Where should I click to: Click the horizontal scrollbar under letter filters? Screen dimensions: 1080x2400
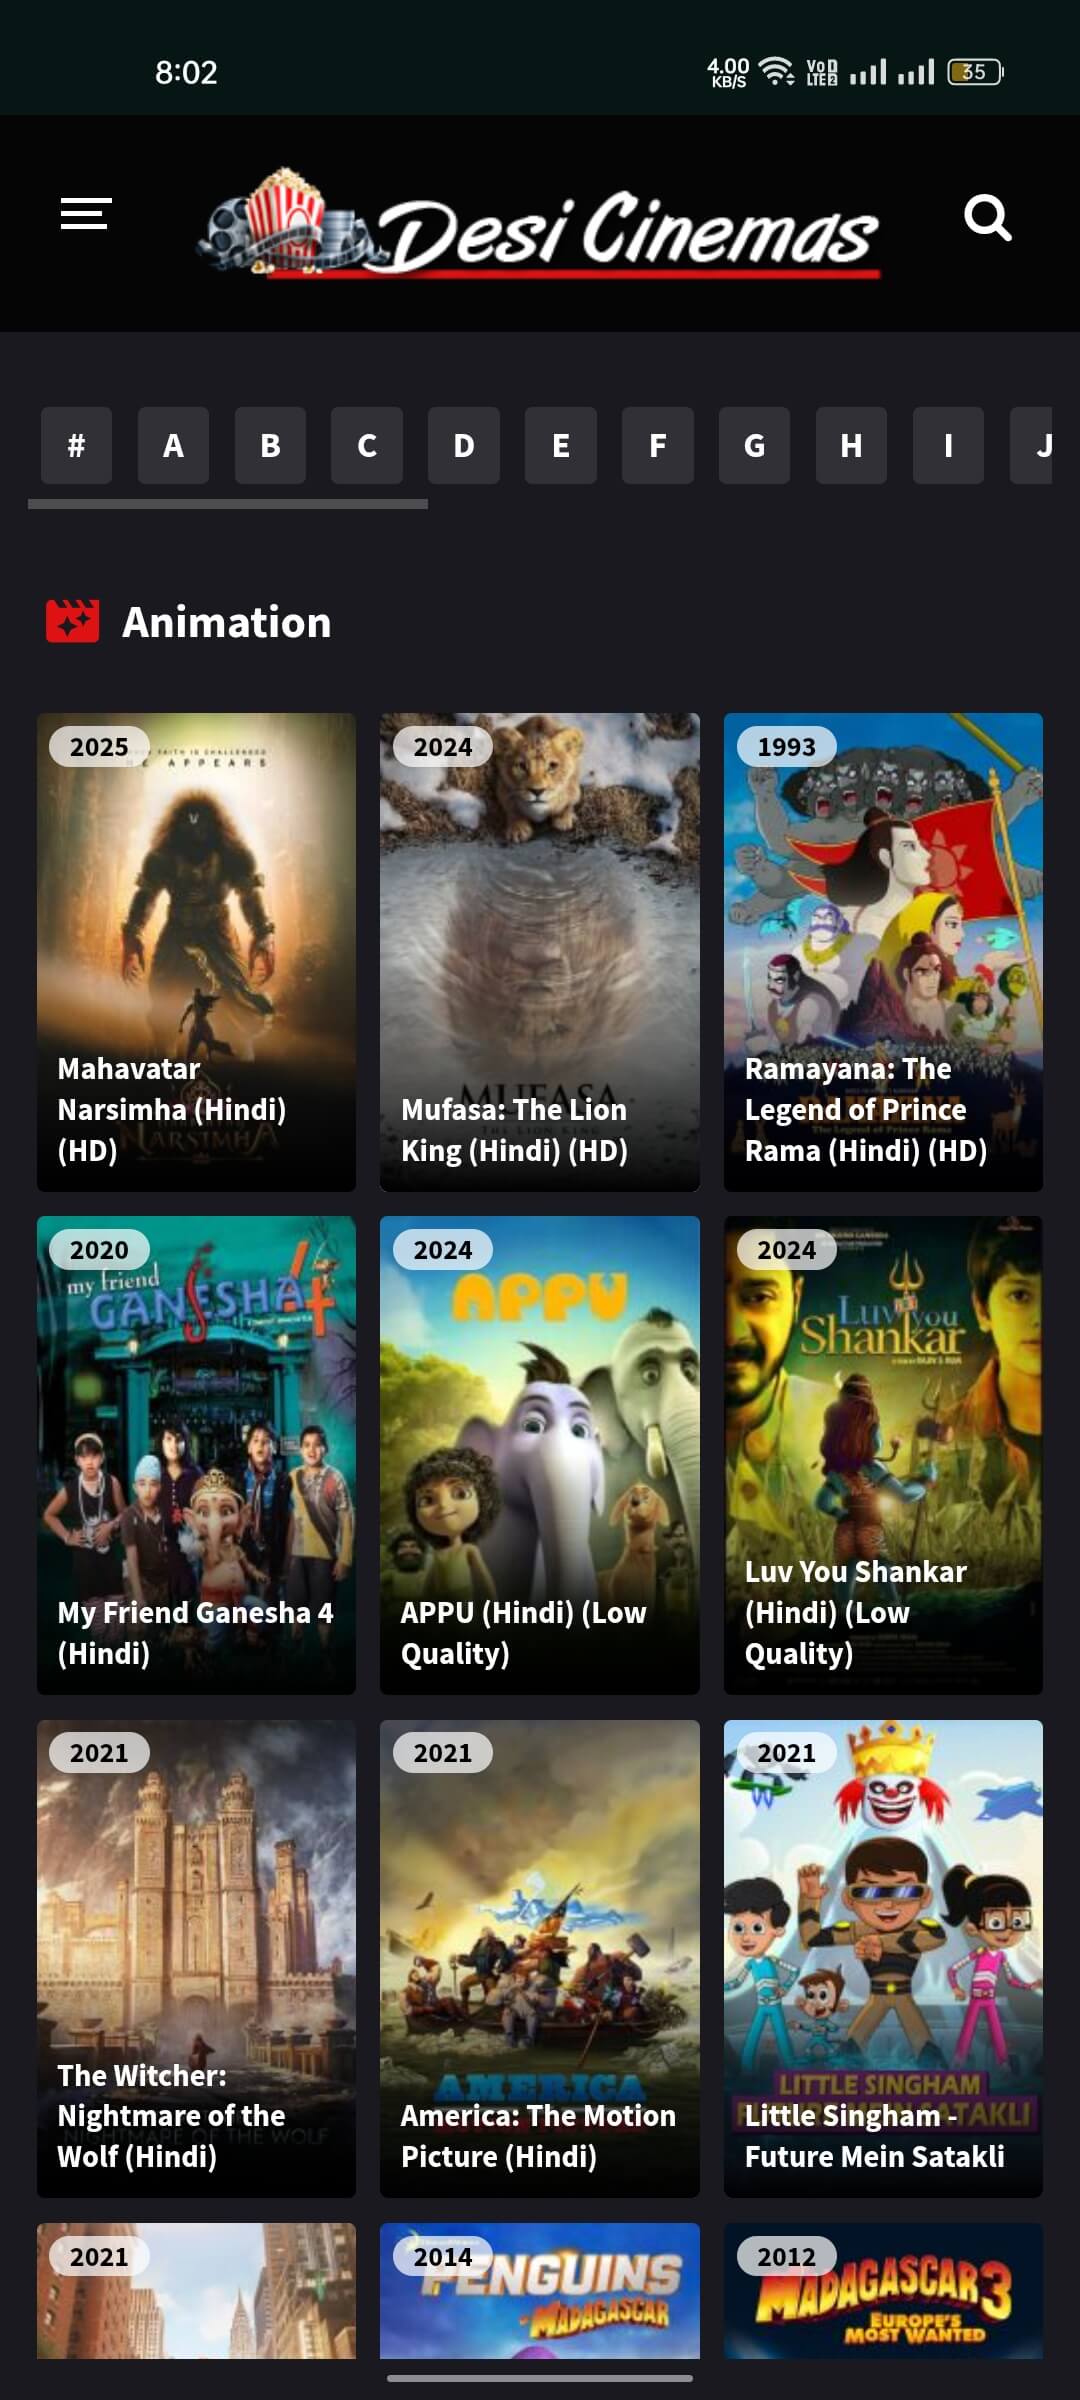pos(228,504)
